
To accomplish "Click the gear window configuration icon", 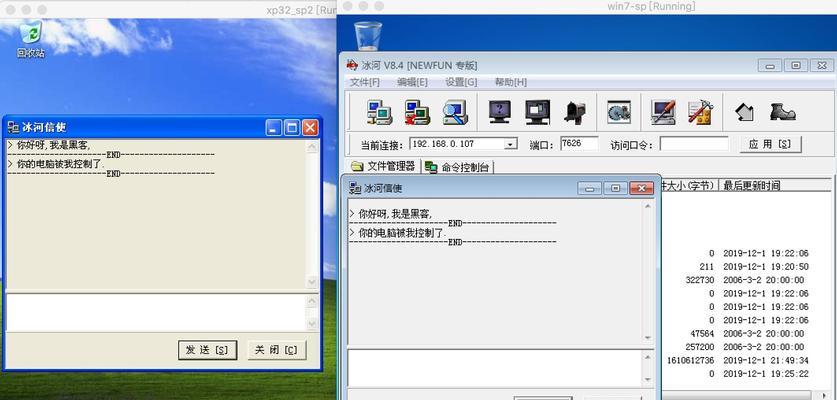I will pos(619,112).
